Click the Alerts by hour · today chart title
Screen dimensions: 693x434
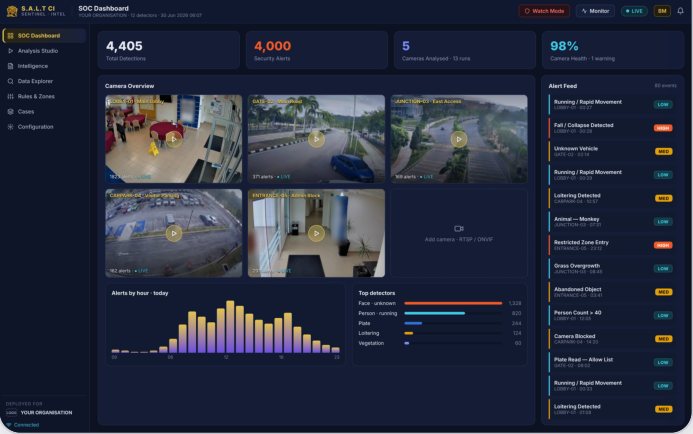[140, 293]
